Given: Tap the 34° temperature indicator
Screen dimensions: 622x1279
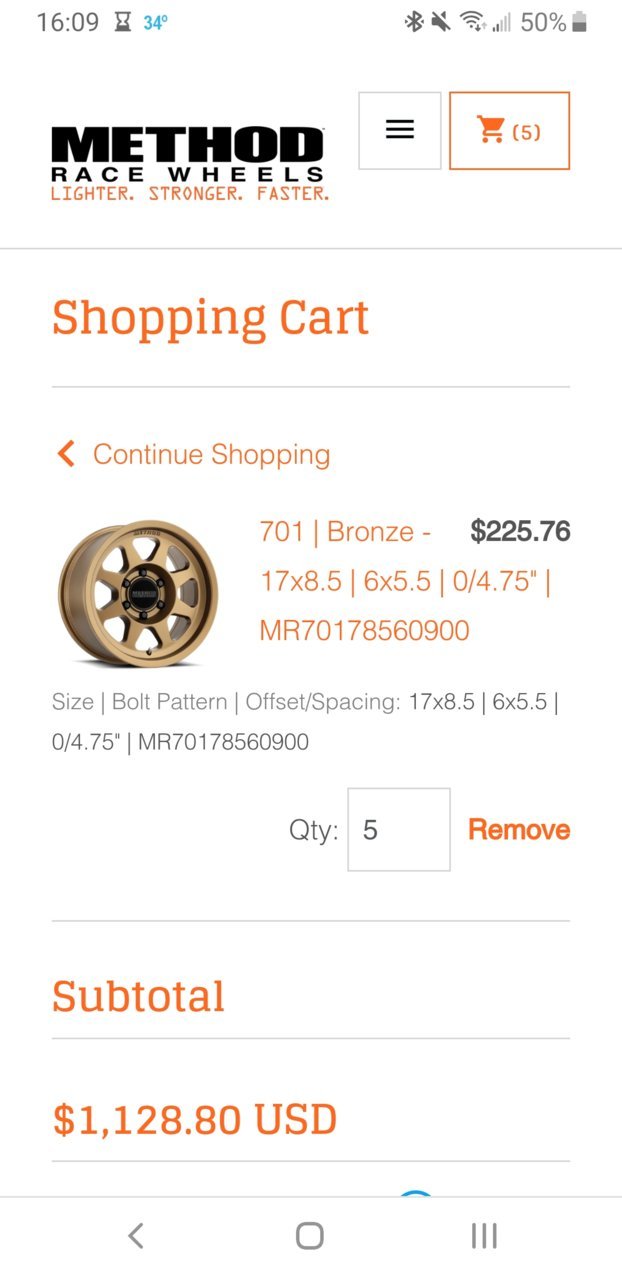Looking at the screenshot, I should point(155,22).
